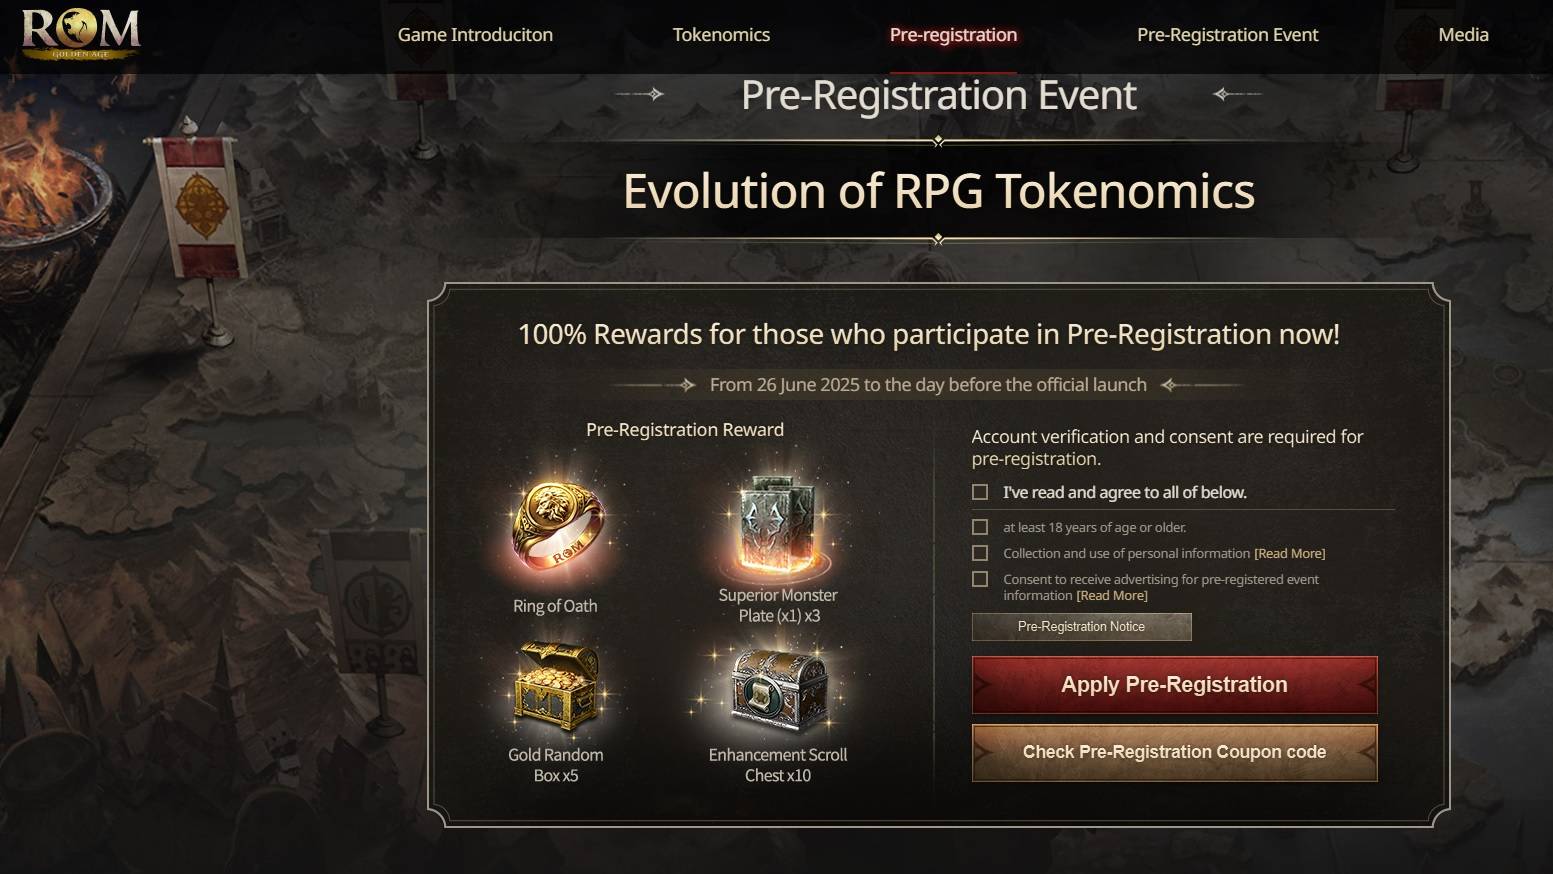Open Read More for advertising consent

click(1111, 596)
